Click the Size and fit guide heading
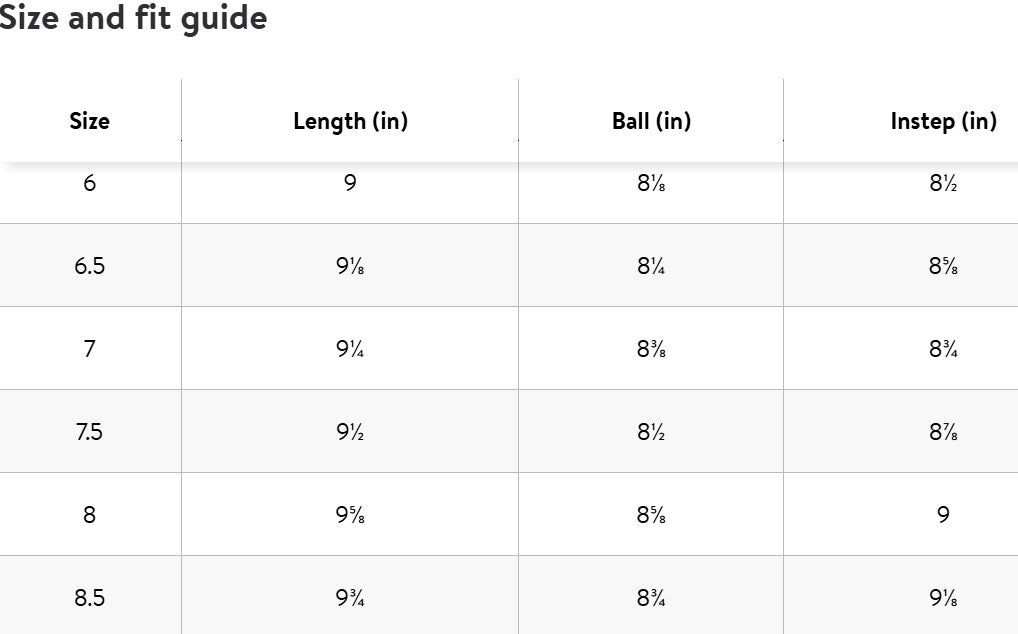Viewport: 1018px width, 634px height. [133, 18]
